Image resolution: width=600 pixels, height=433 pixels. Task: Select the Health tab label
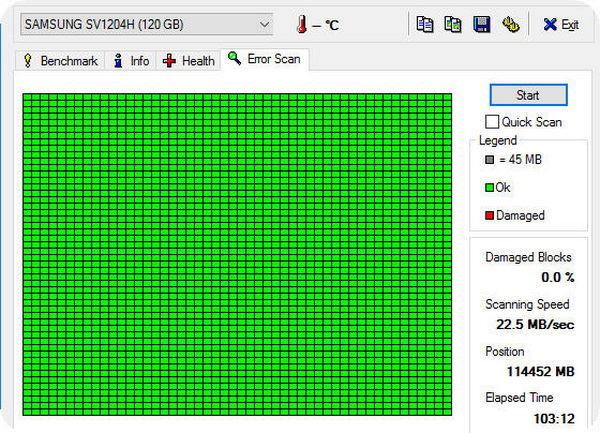coord(198,61)
